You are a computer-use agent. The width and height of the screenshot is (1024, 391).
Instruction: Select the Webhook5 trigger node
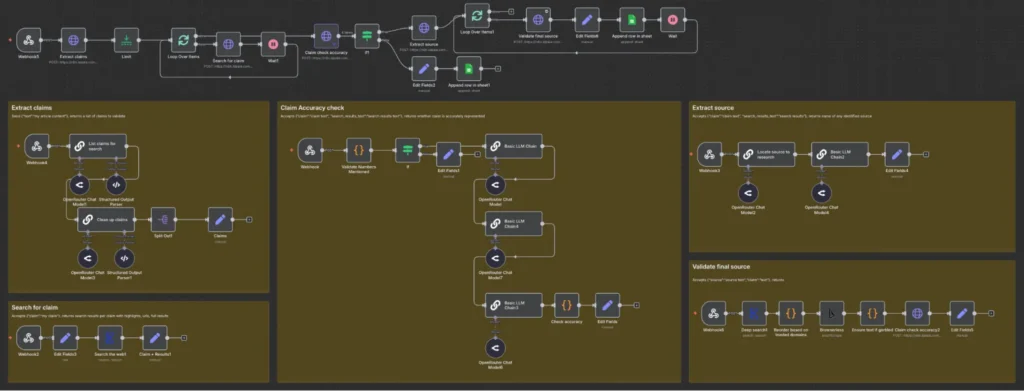click(x=29, y=40)
